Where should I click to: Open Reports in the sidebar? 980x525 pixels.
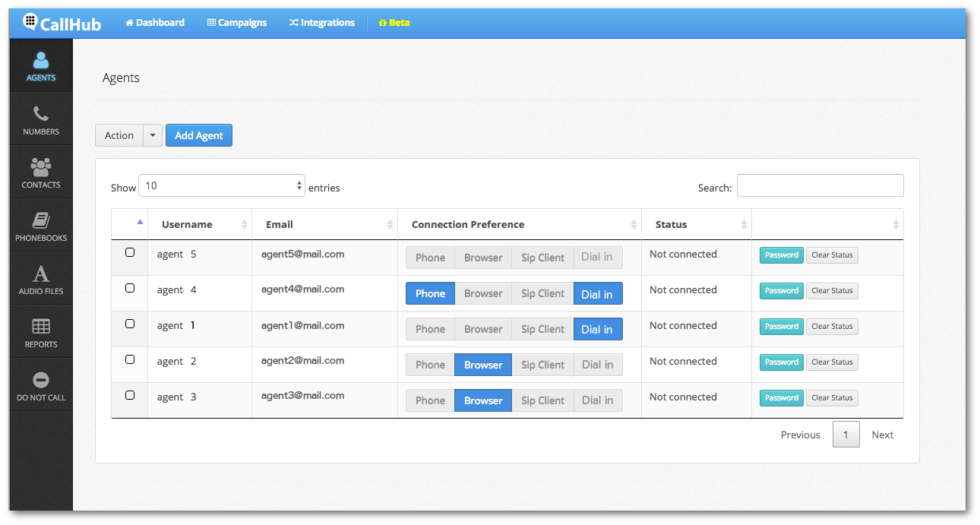[x=41, y=333]
